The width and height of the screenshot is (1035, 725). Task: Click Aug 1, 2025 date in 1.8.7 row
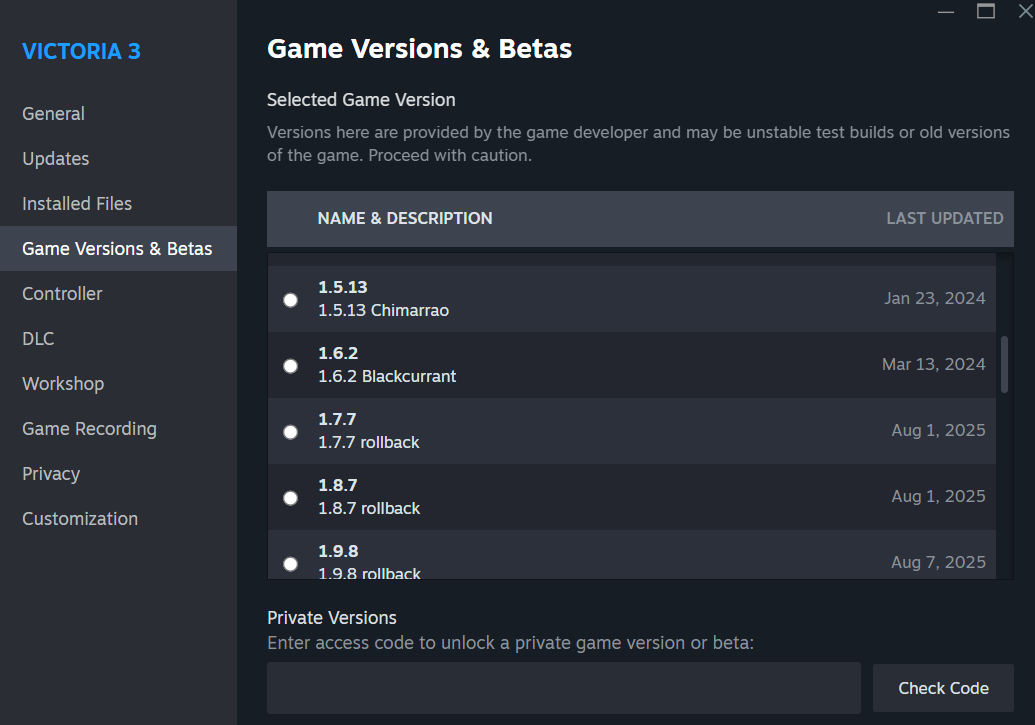click(x=938, y=497)
